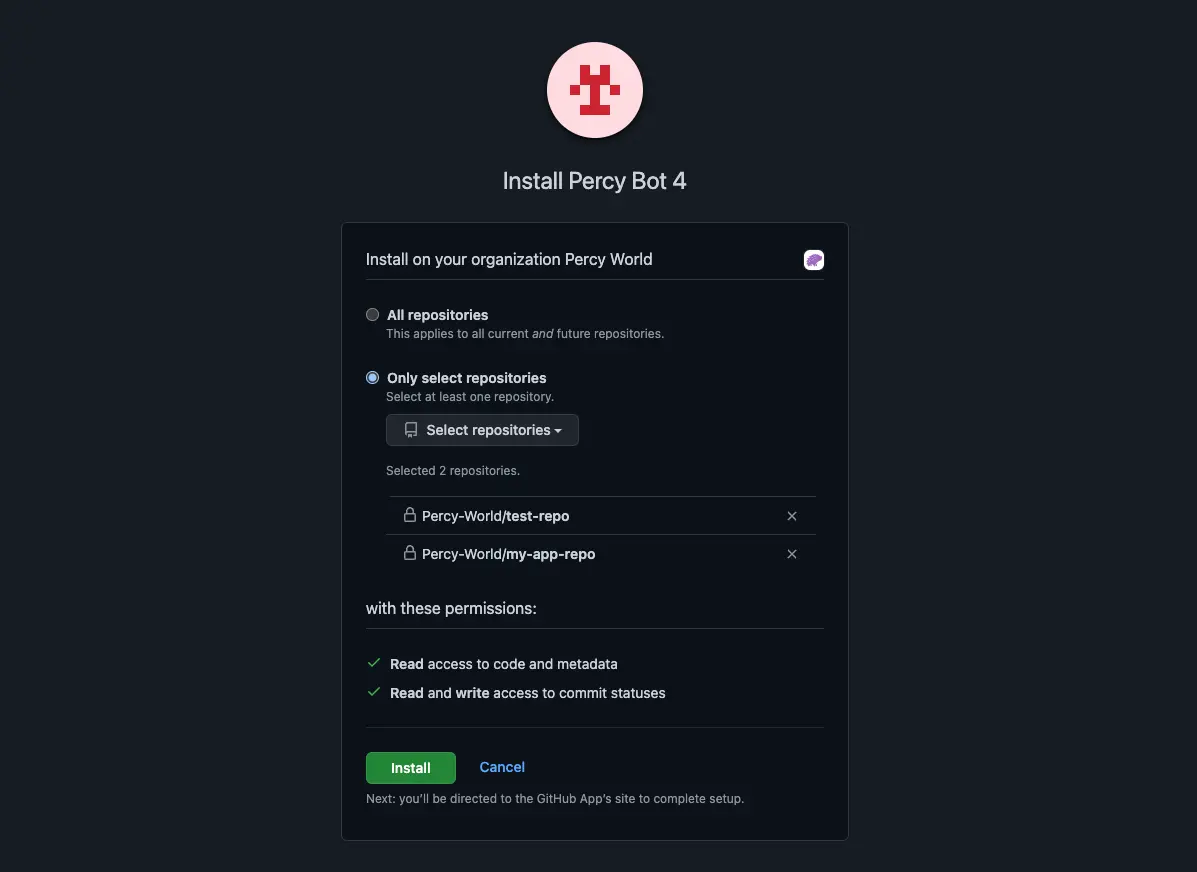Click the lock icon beside my-app-repo

pyautogui.click(x=409, y=553)
